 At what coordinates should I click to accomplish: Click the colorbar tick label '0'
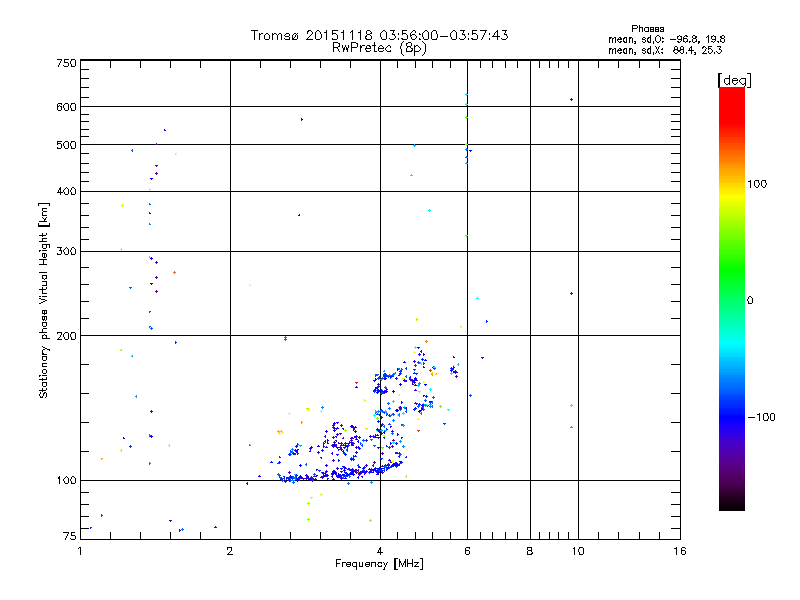point(750,301)
